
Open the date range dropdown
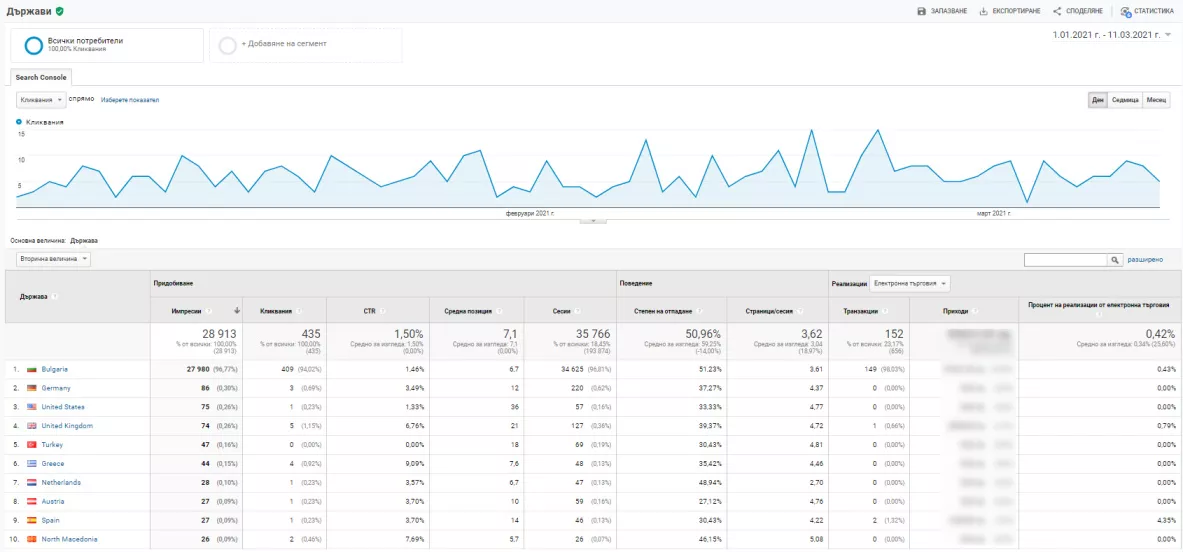(x=1113, y=35)
